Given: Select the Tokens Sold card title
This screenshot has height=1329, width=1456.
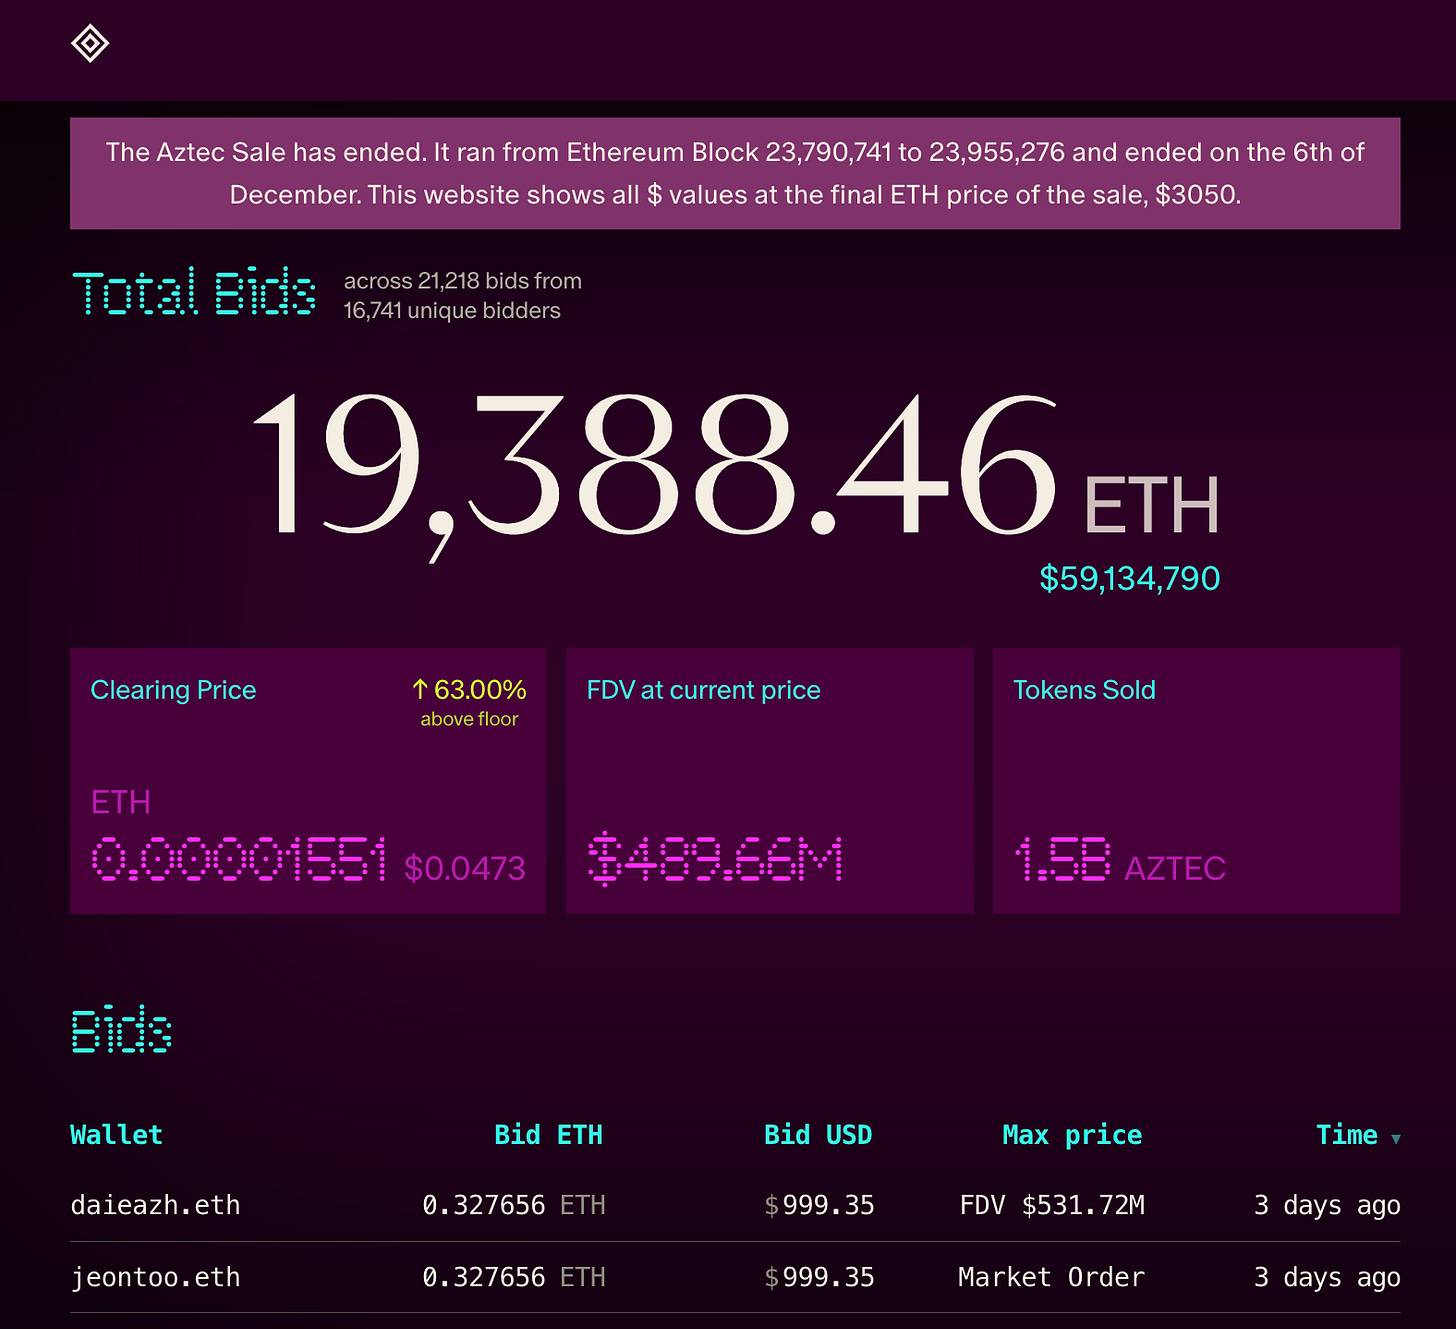Looking at the screenshot, I should (1084, 690).
